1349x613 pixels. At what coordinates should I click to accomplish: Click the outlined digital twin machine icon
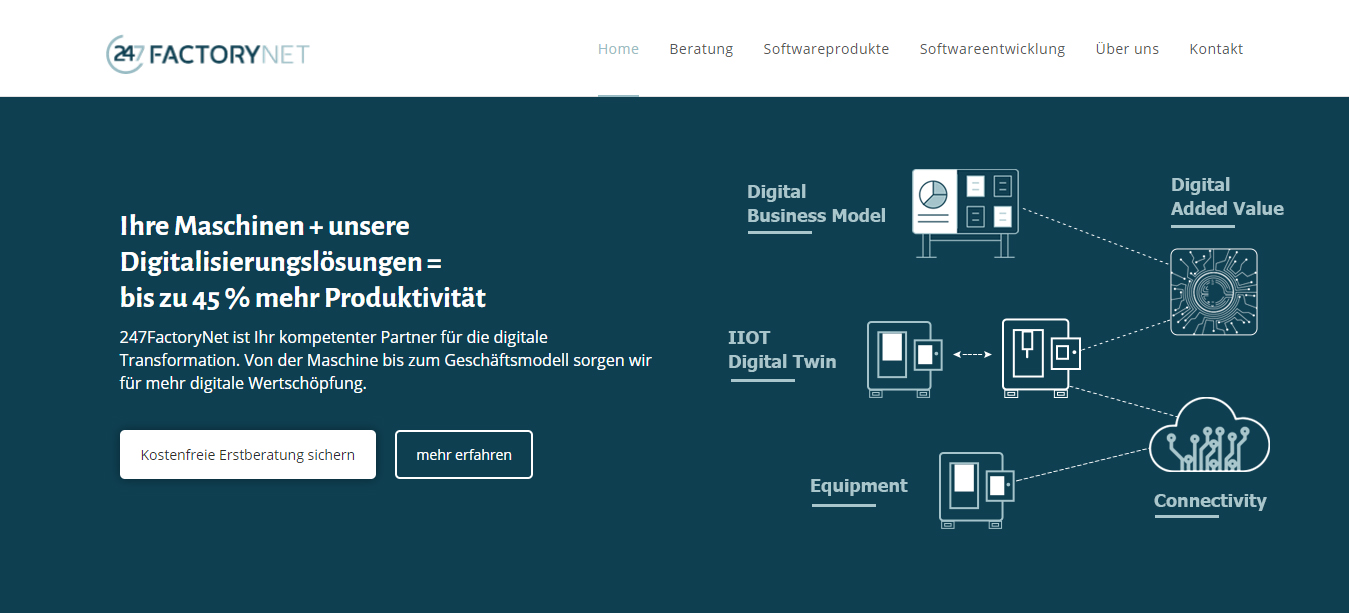pos(905,359)
